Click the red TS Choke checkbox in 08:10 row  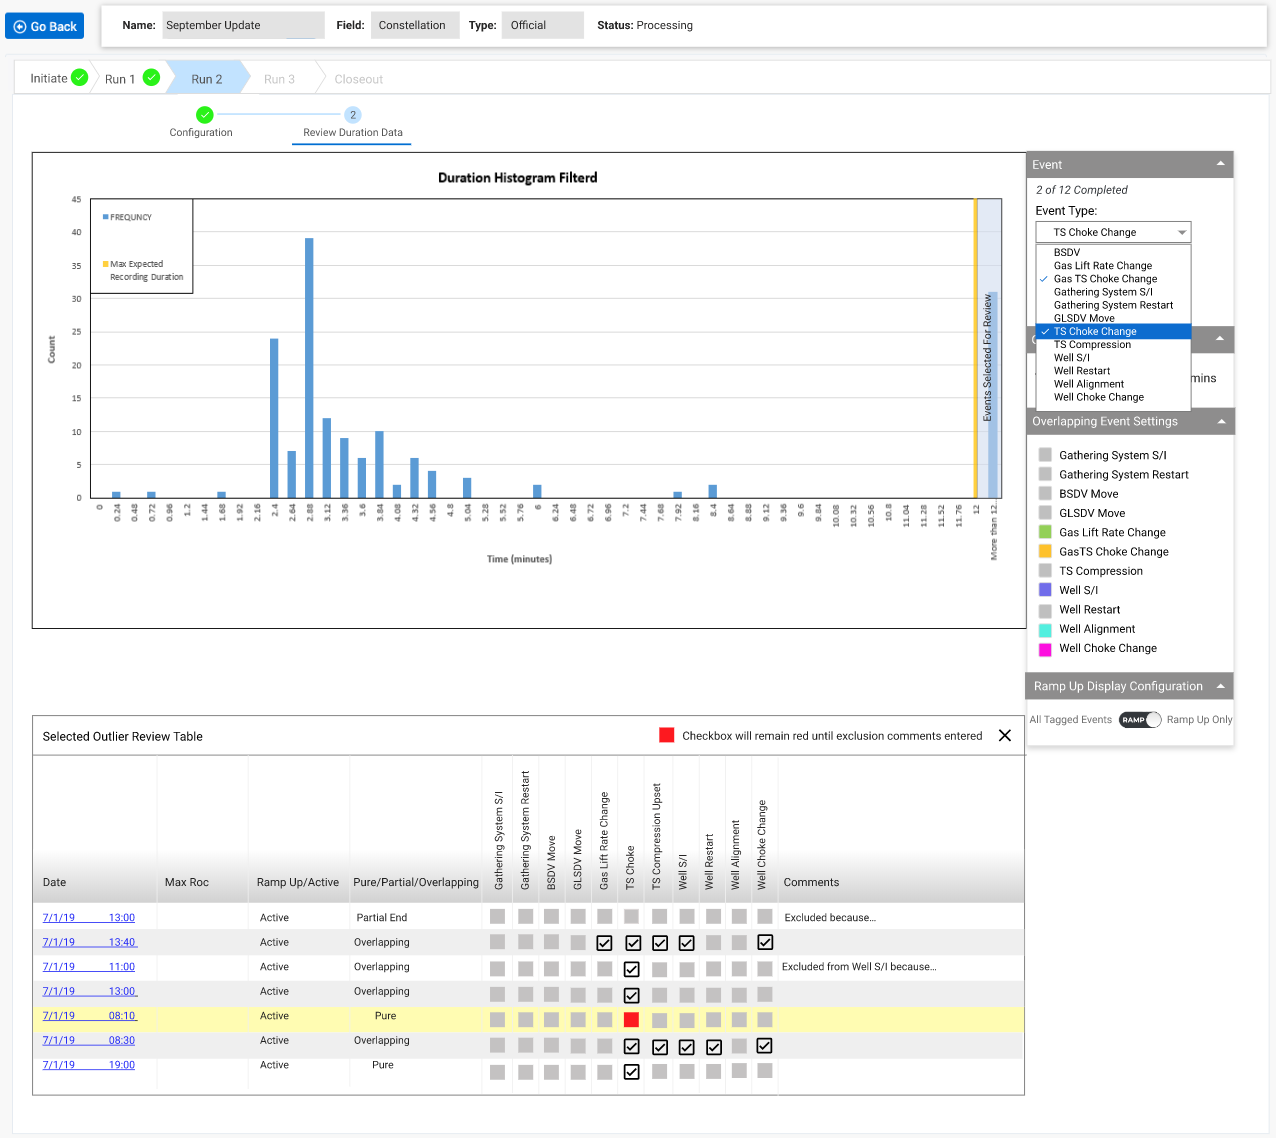tap(631, 1020)
